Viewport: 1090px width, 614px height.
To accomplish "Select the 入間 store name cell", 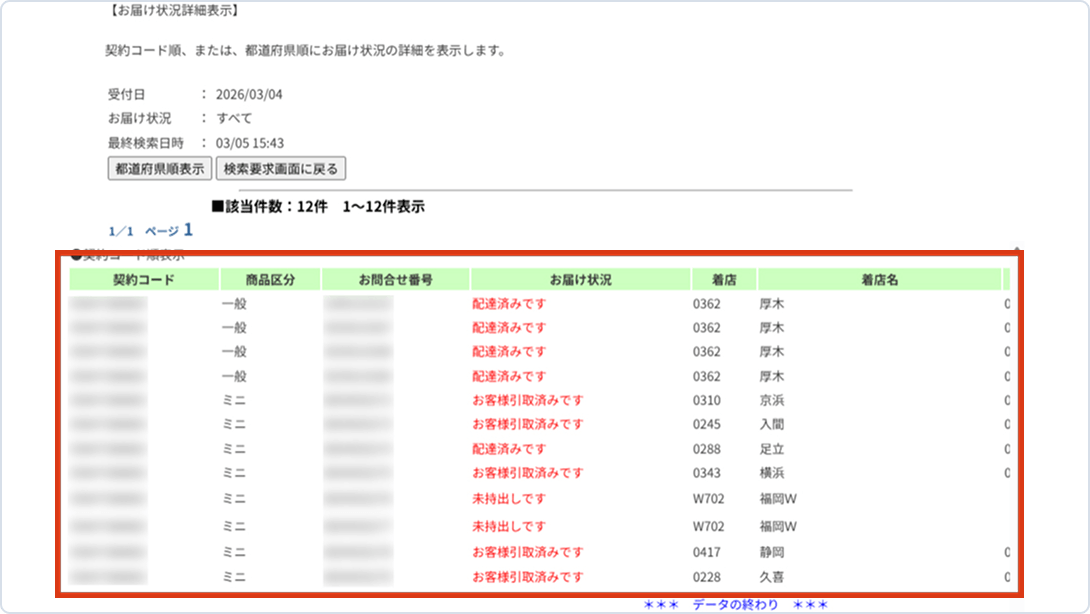I will point(772,424).
